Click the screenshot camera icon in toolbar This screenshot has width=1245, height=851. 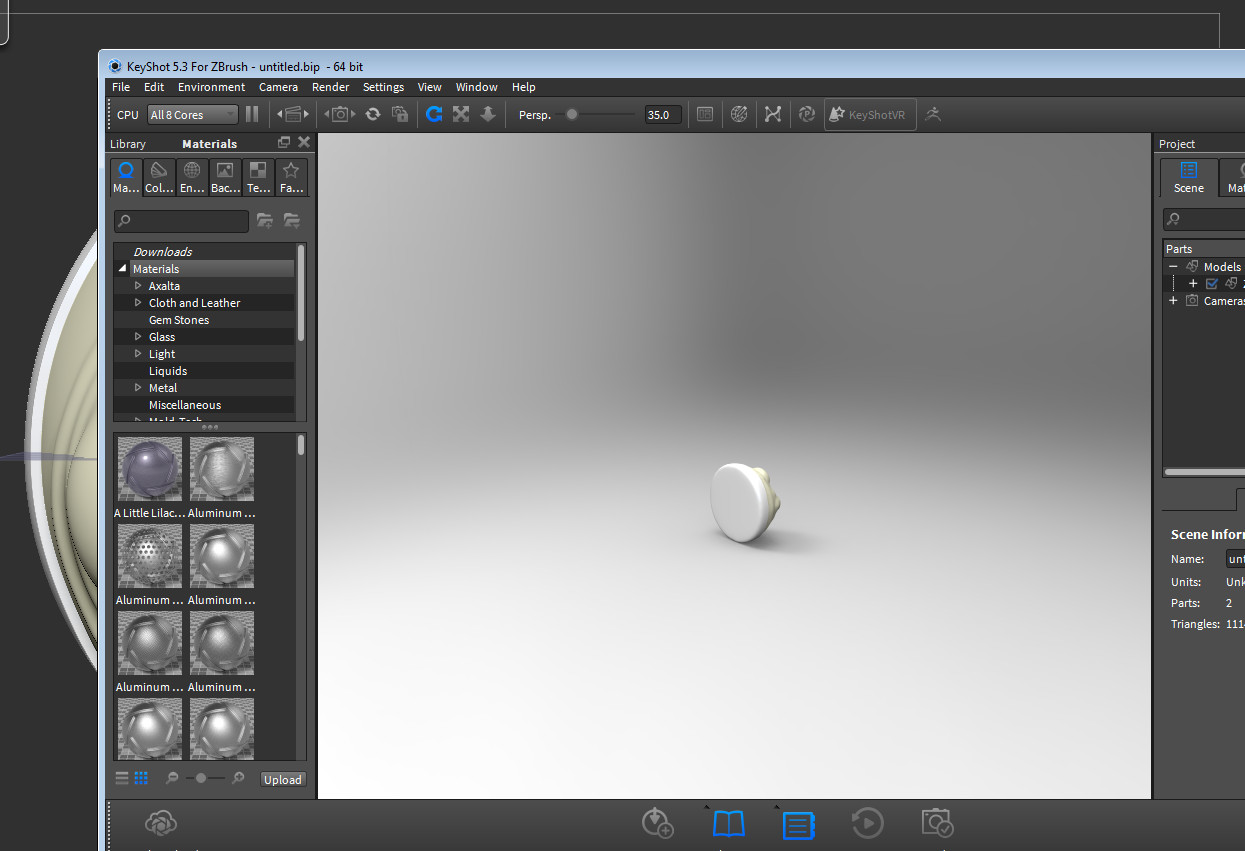339,114
